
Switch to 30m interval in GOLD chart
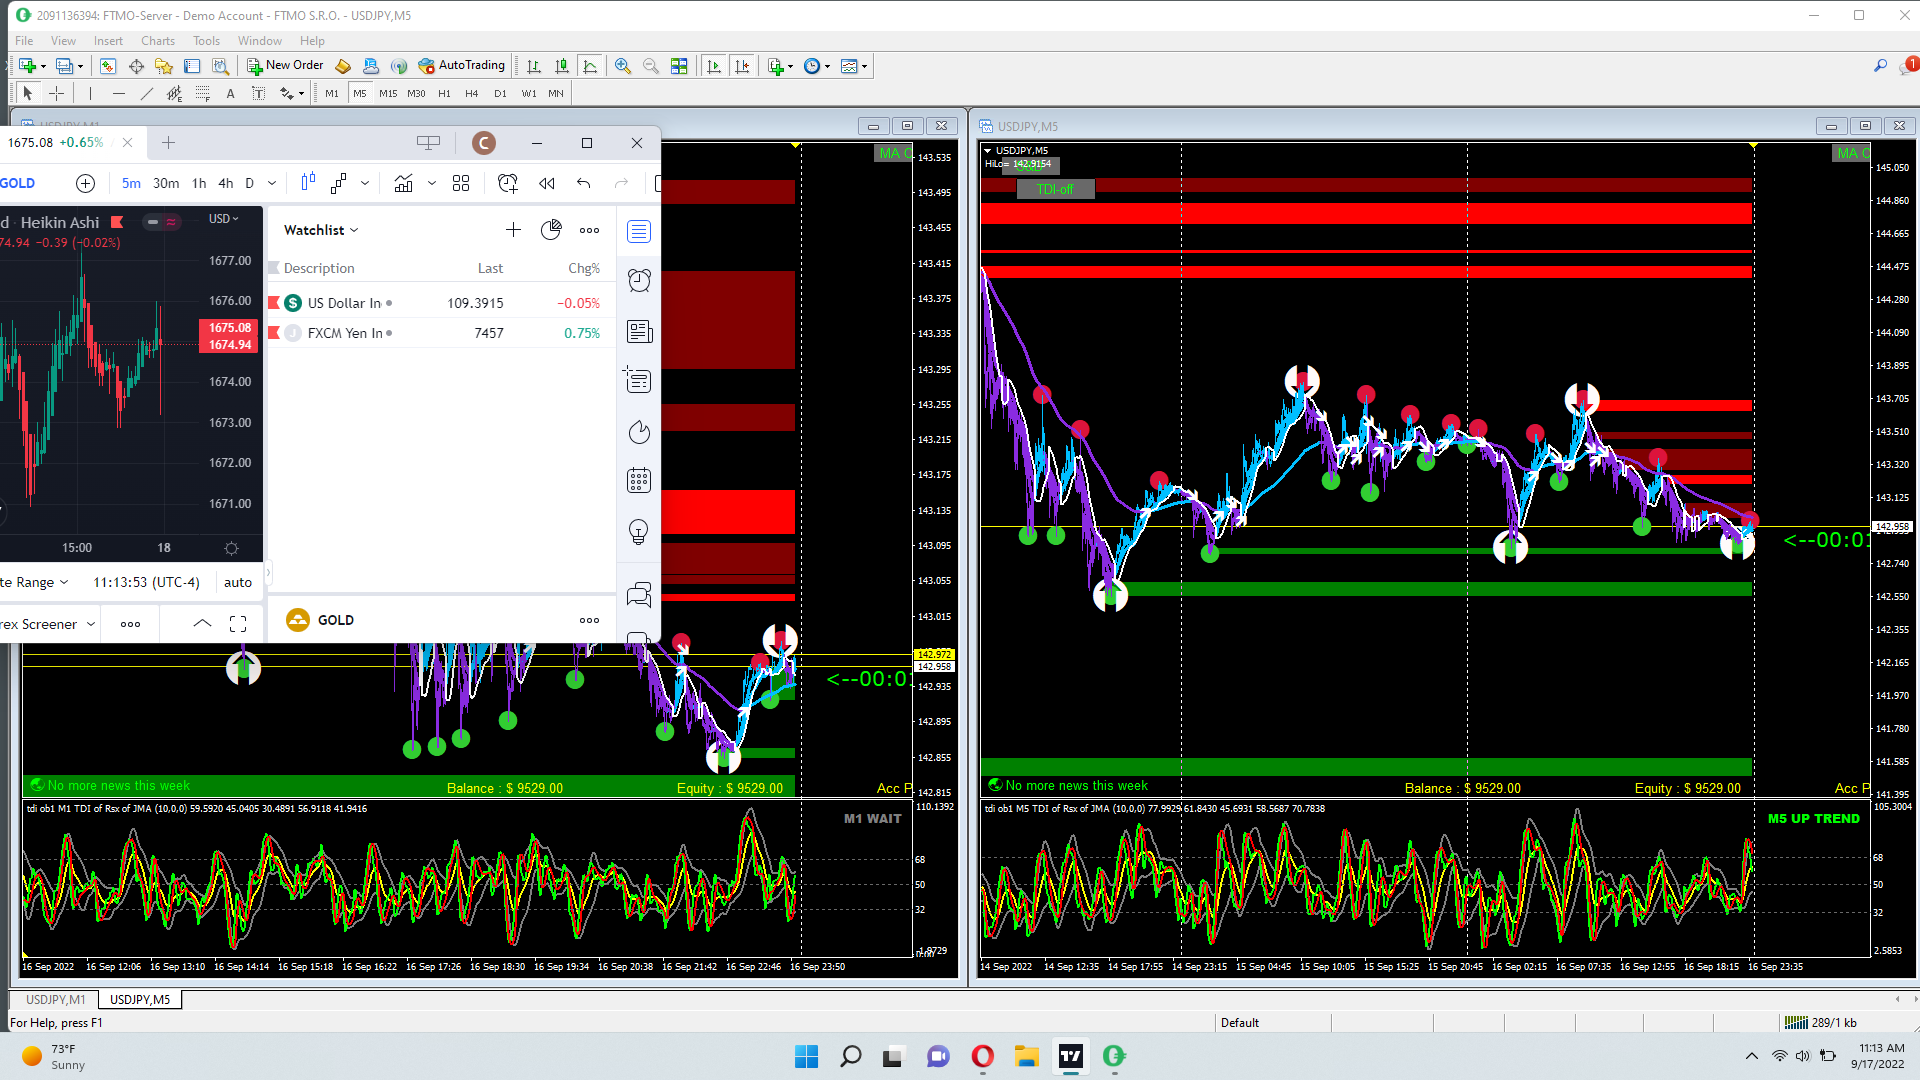tap(166, 183)
